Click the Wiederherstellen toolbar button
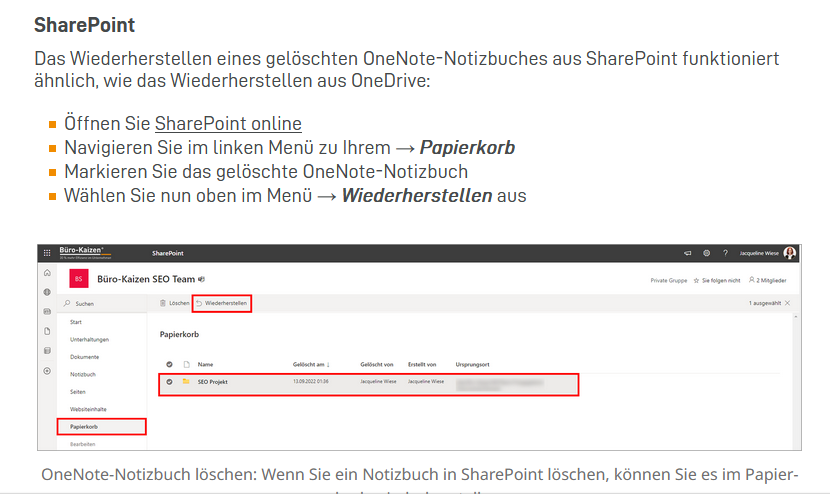 [221, 303]
